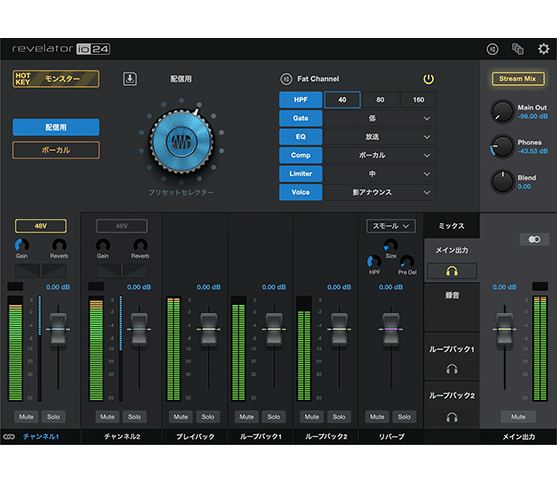This screenshot has width=557, height=483.
Task: Click the チャンネル1 volume fader
Action: (x=58, y=329)
